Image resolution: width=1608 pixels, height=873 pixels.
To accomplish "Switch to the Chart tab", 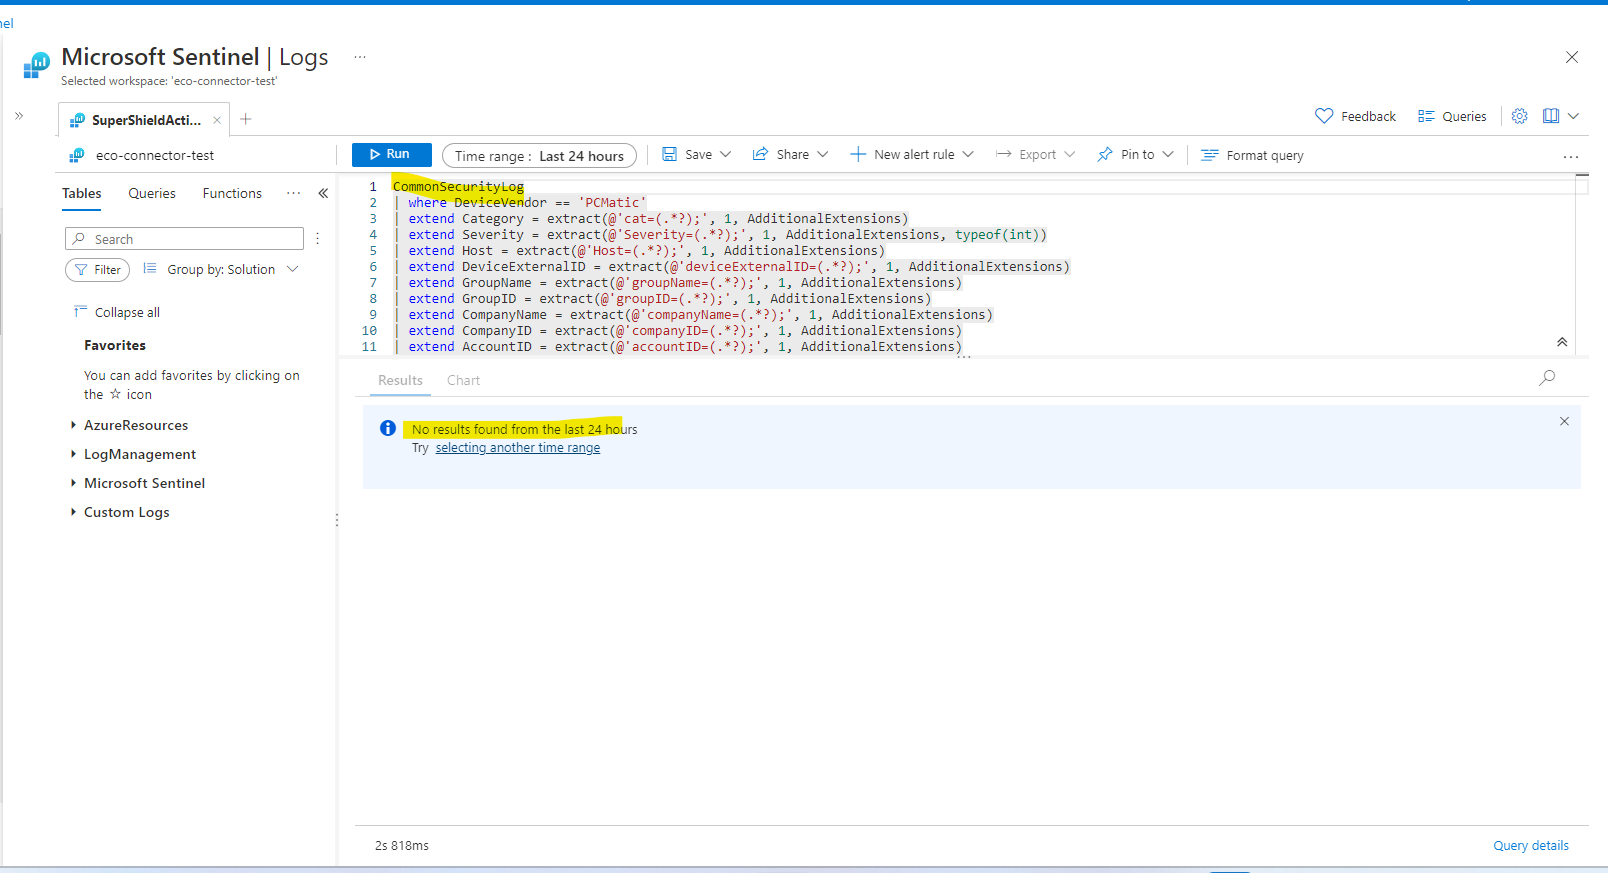I will point(463,380).
